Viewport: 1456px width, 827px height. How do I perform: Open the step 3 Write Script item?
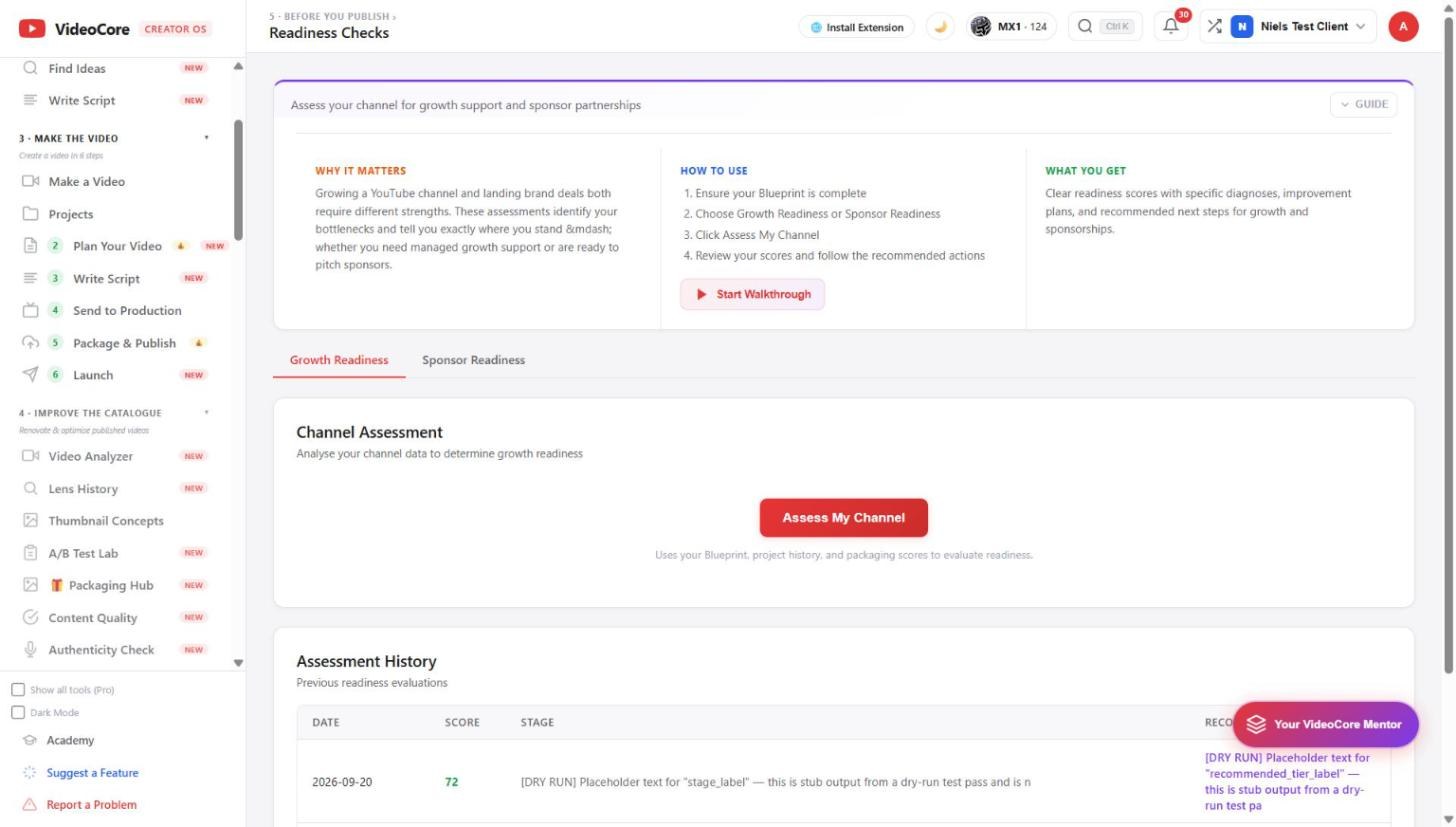coord(106,278)
